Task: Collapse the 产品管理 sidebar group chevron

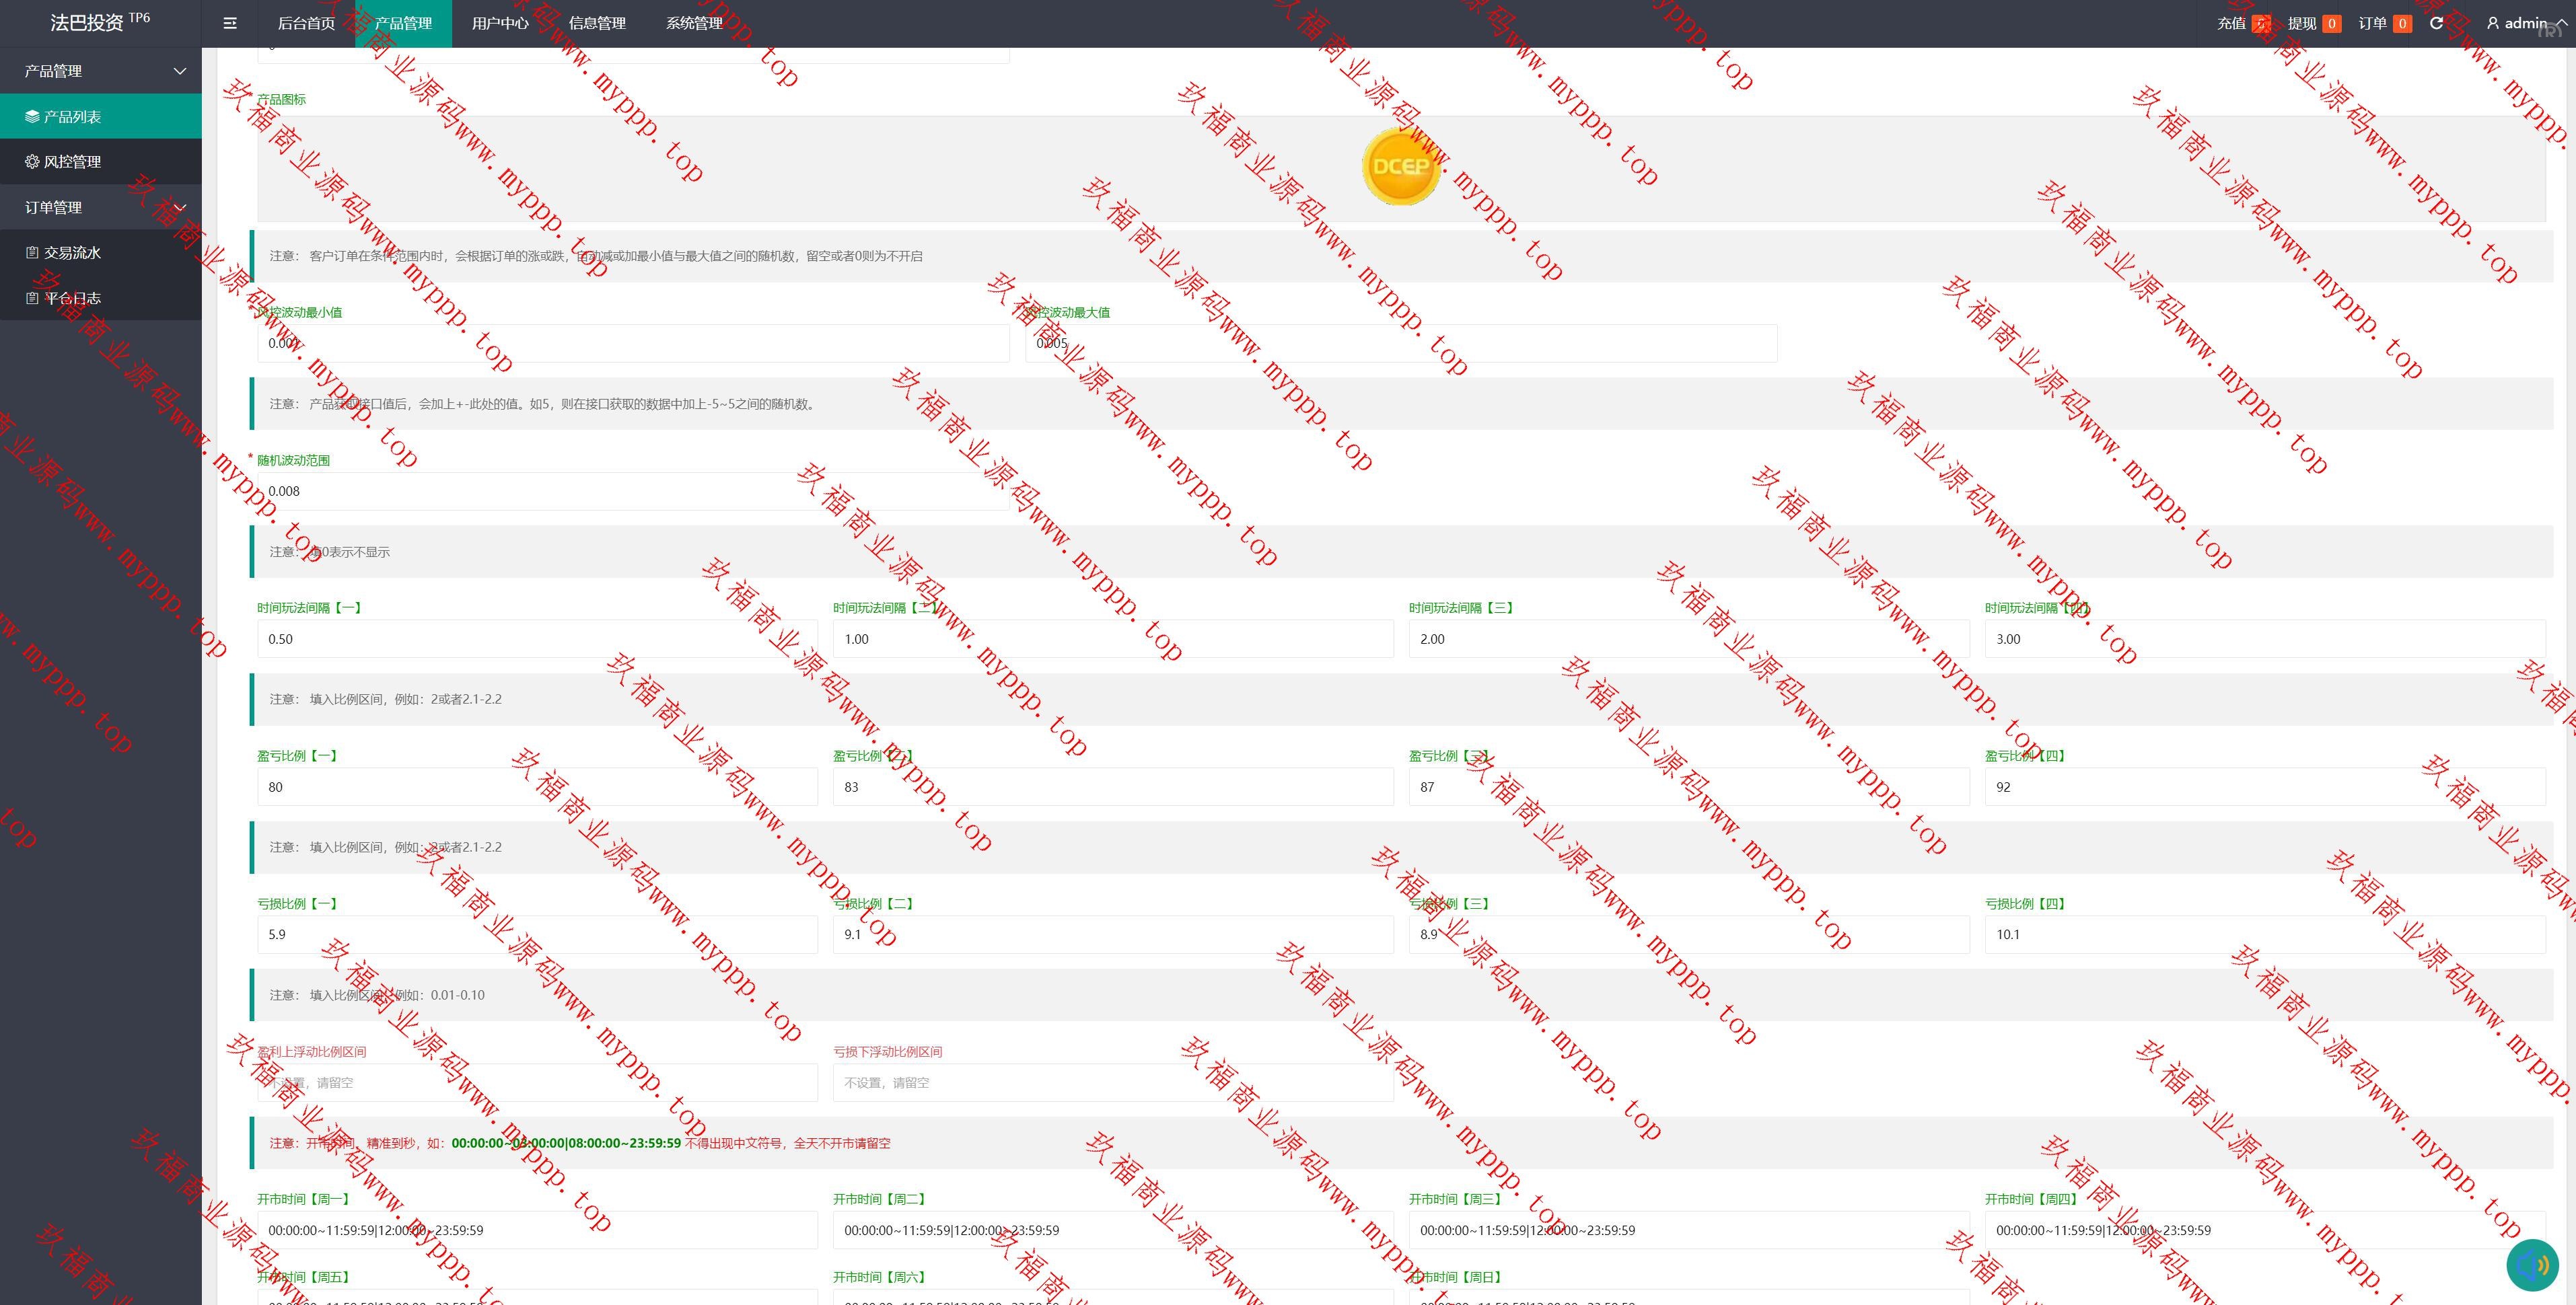Action: click(180, 71)
